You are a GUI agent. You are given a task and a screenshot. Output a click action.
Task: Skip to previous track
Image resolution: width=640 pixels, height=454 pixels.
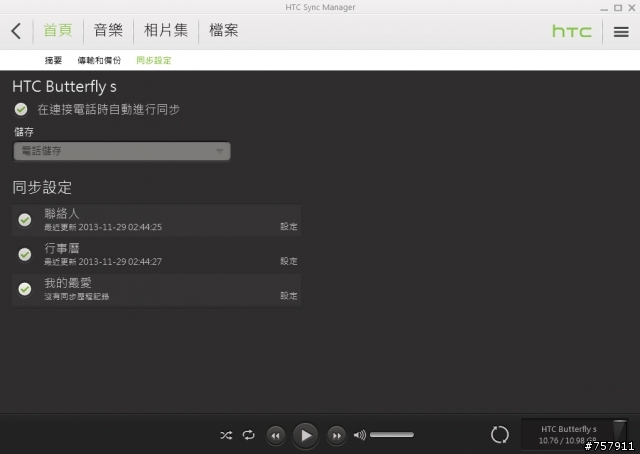[276, 436]
